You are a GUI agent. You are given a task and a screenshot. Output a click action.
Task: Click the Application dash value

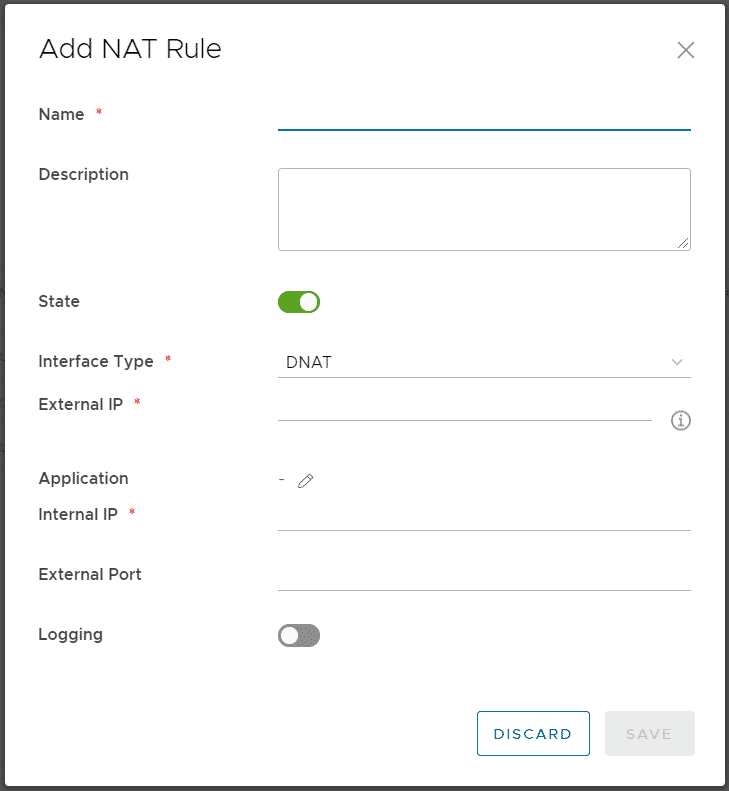pyautogui.click(x=282, y=479)
